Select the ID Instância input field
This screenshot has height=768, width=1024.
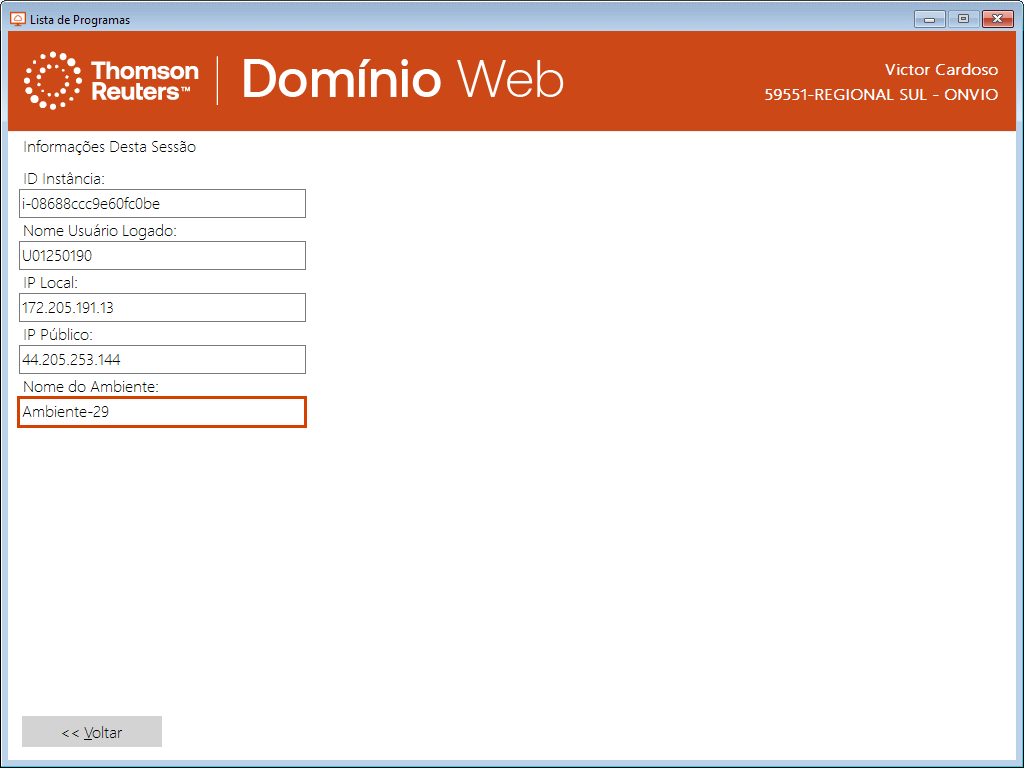click(162, 204)
